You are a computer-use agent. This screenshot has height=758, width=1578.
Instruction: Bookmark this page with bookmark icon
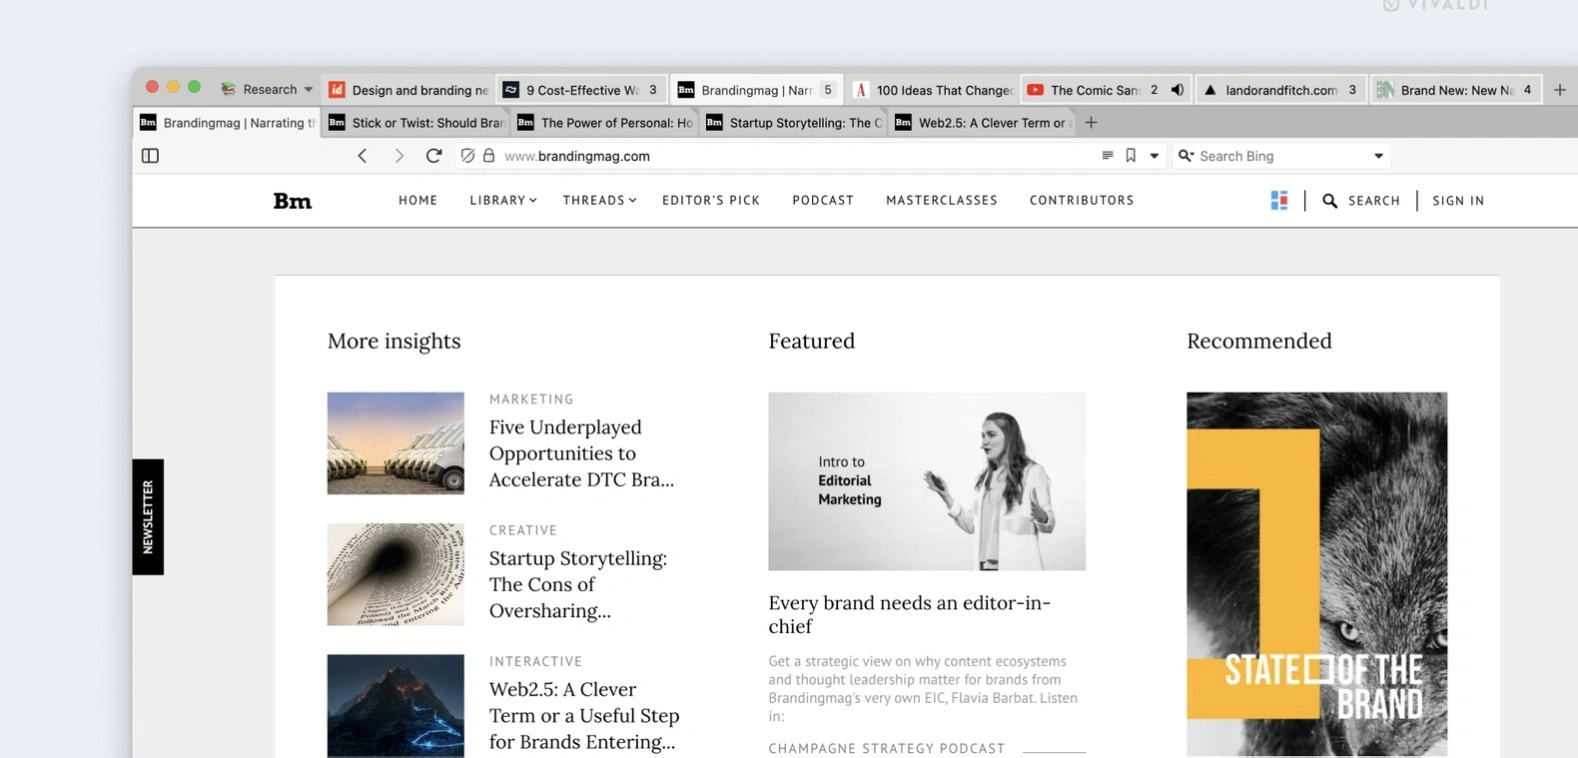point(1130,156)
